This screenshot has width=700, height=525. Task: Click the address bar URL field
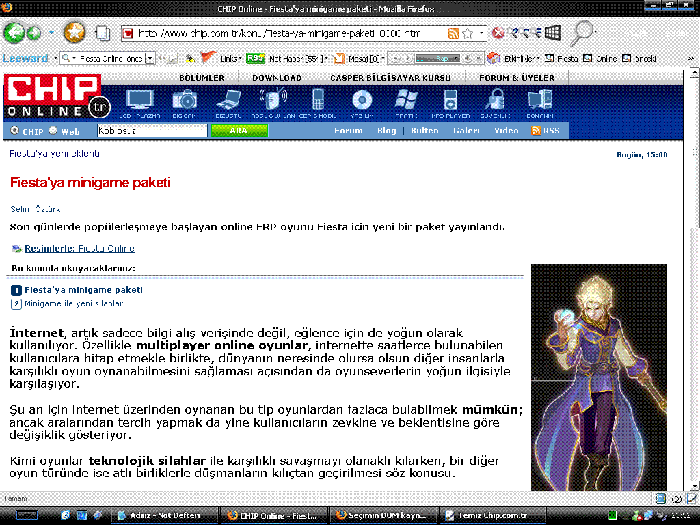click(286, 33)
